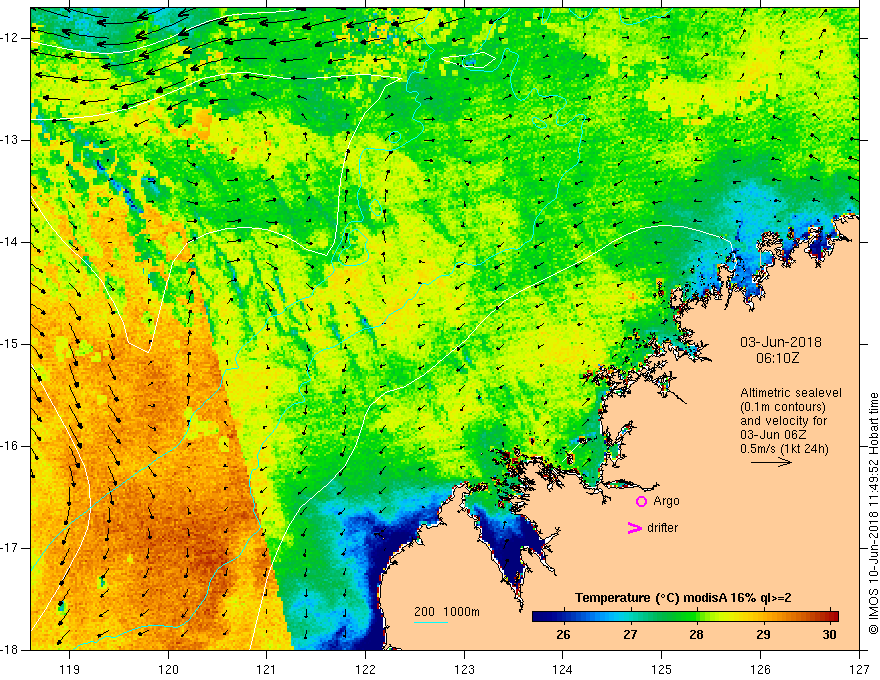Click the time text 06:10Z
This screenshot has width=880, height=680.
[777, 358]
